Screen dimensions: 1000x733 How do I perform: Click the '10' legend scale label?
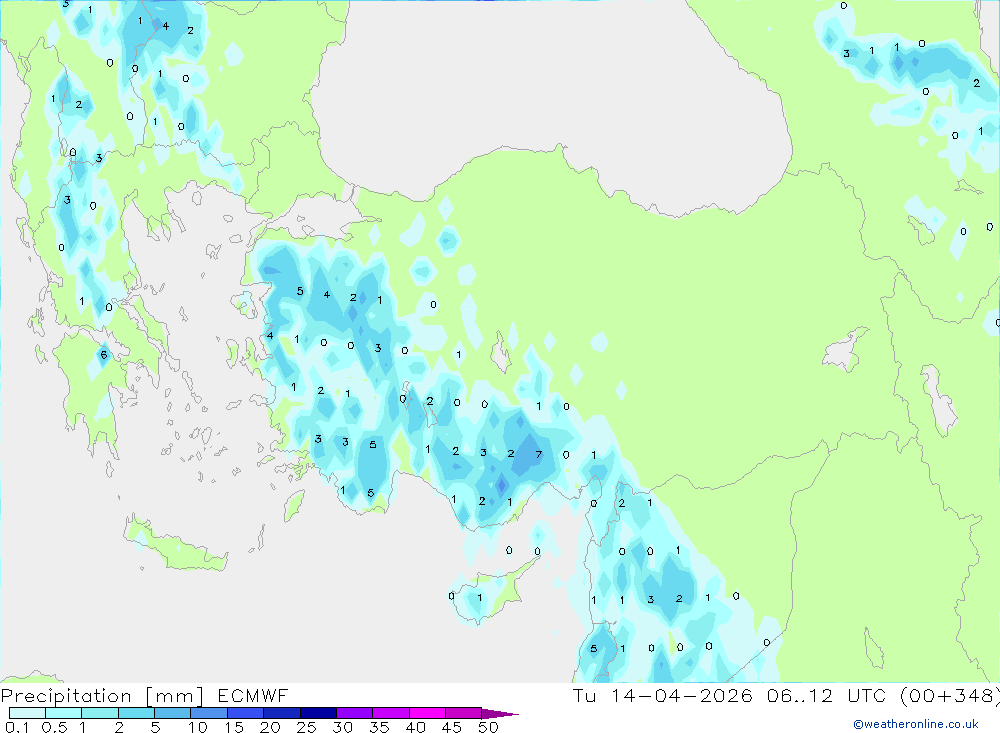(197, 727)
